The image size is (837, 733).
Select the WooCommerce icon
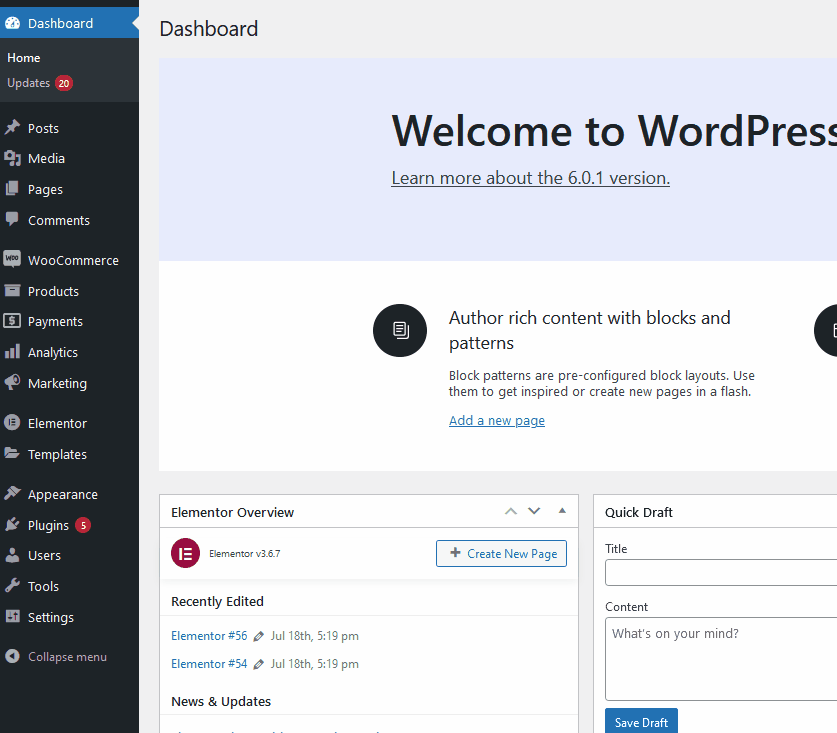coord(14,259)
